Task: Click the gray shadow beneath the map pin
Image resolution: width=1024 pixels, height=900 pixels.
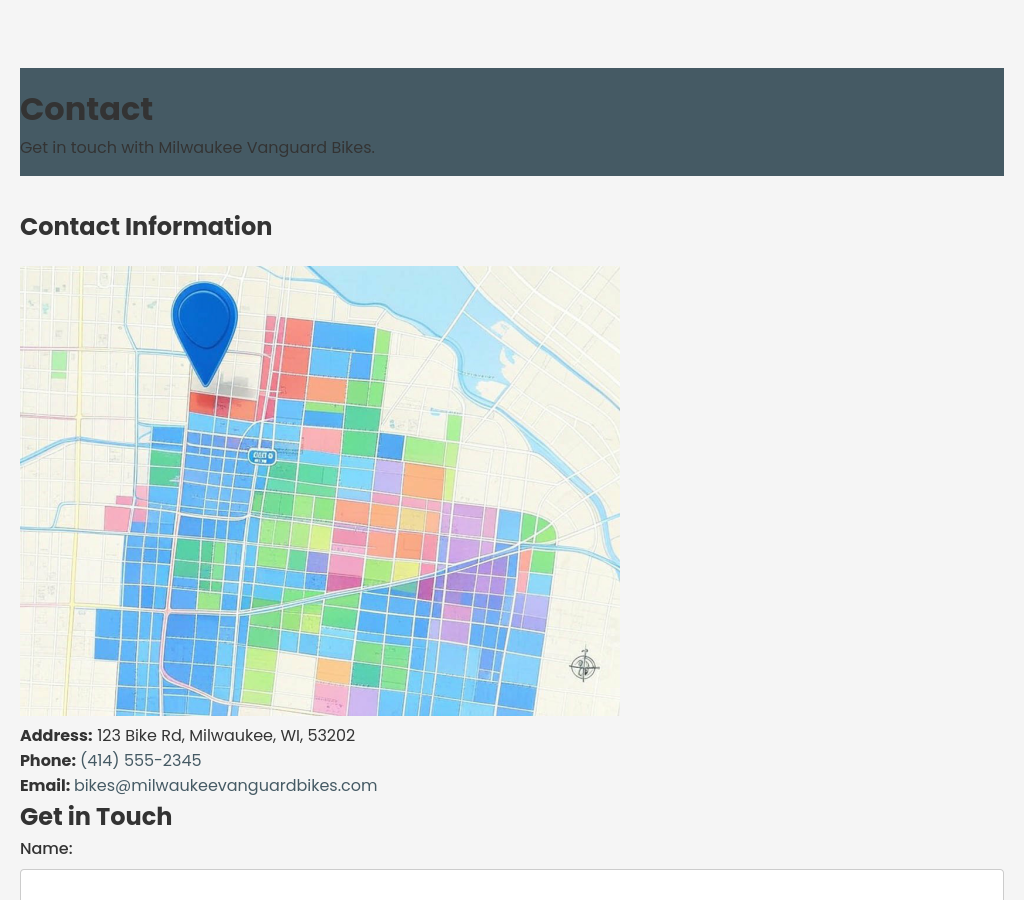Action: 236,390
